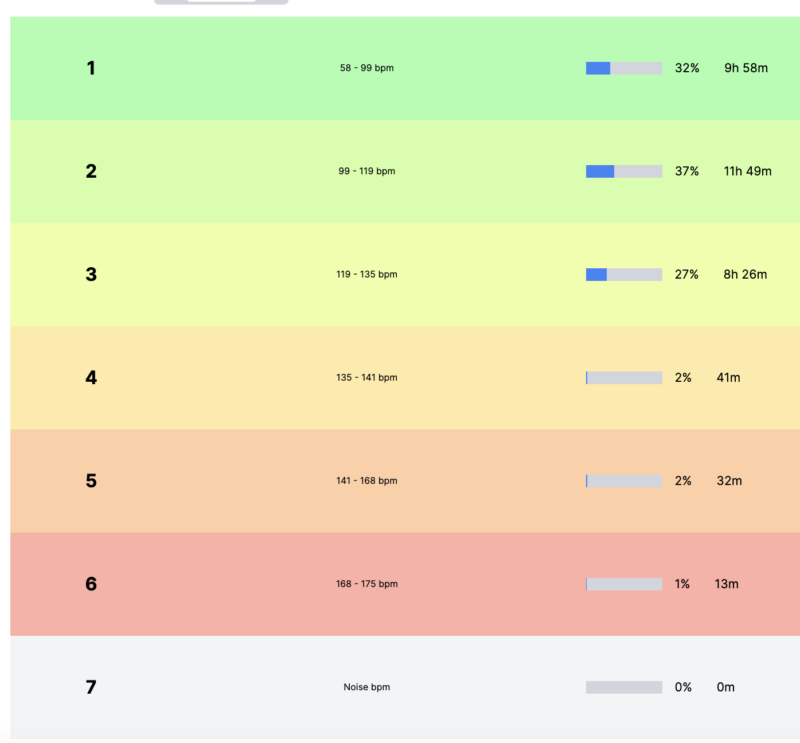Screen dimensions: 800x743
Task: Click the zone 1 progress bar
Action: click(624, 68)
